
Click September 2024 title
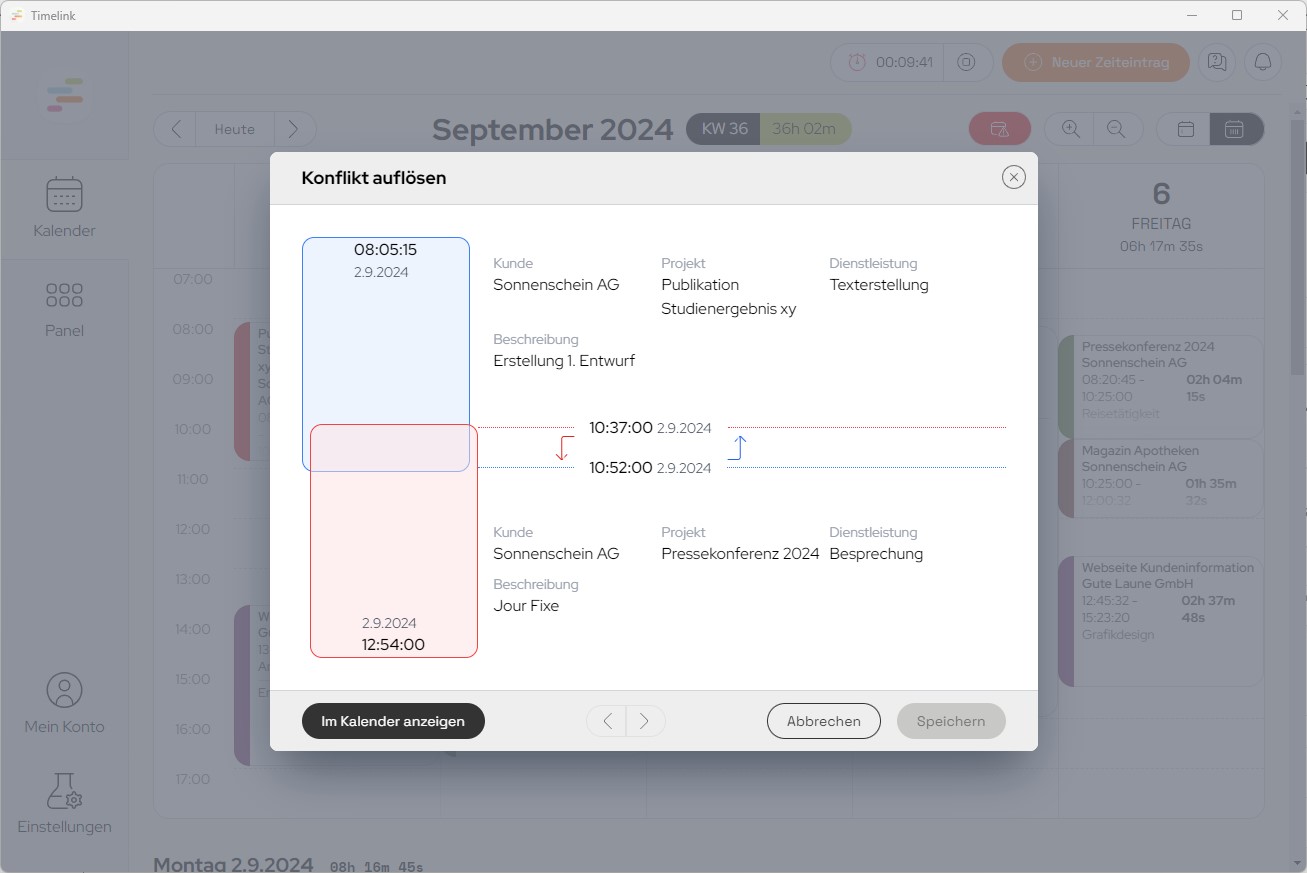click(553, 130)
